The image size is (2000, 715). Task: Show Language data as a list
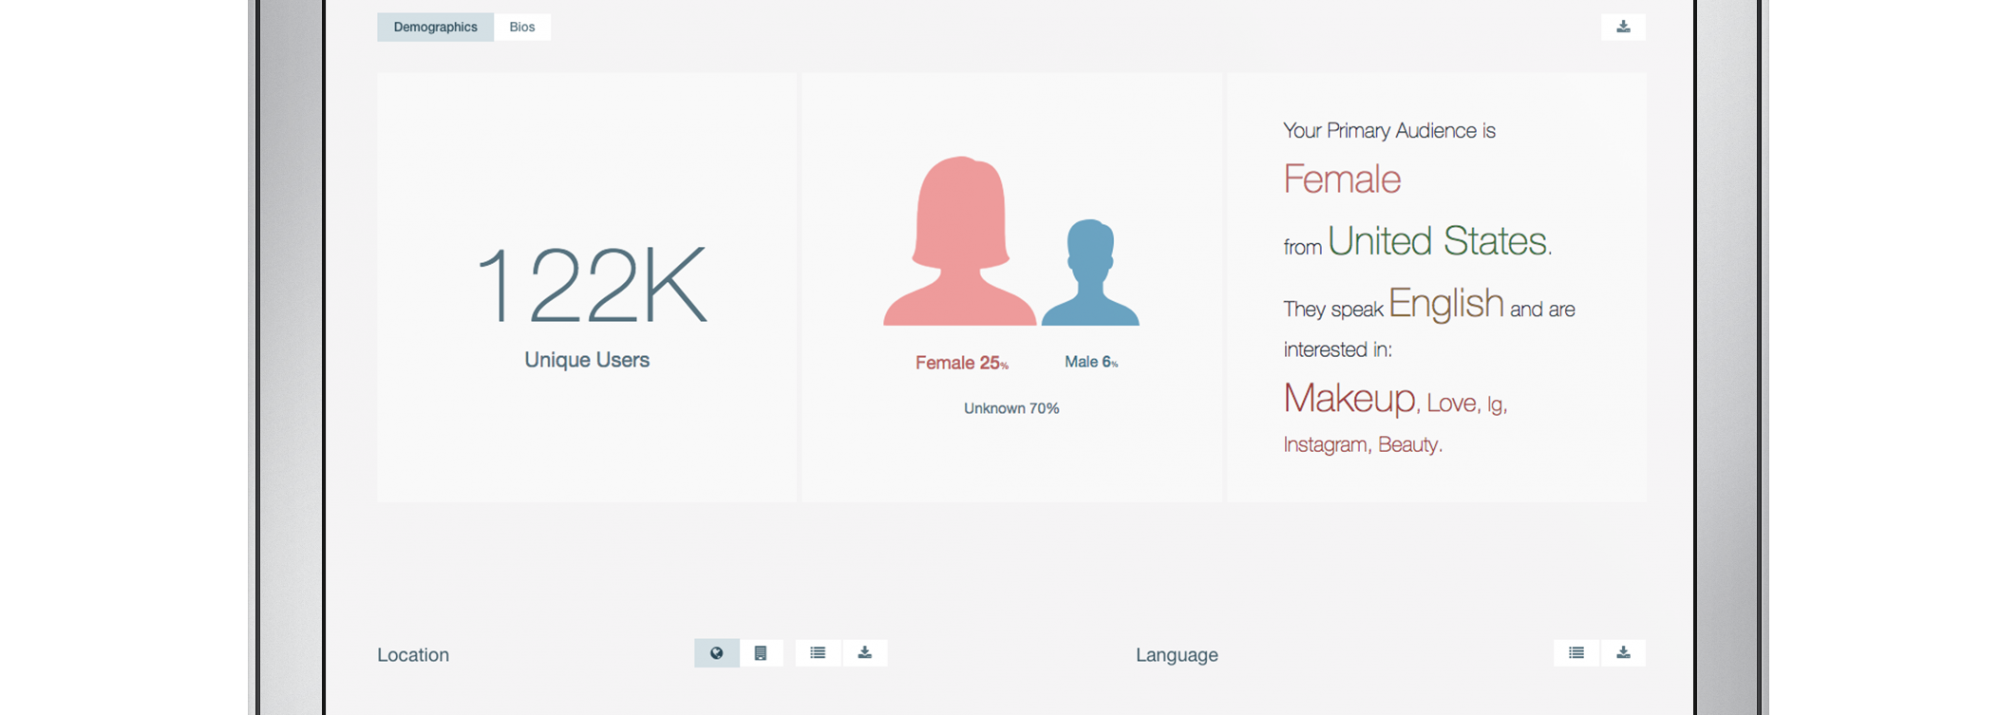click(x=1576, y=653)
